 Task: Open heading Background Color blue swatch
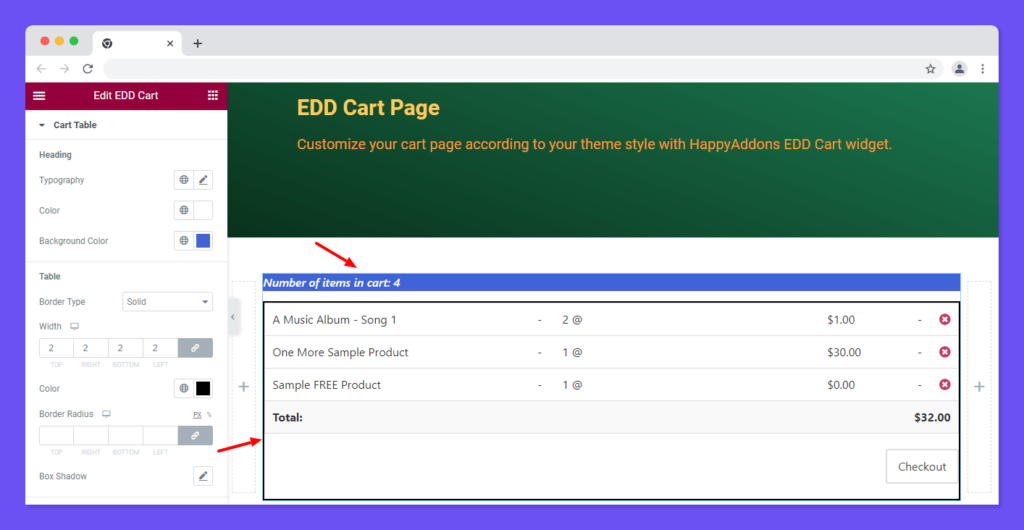(203, 241)
